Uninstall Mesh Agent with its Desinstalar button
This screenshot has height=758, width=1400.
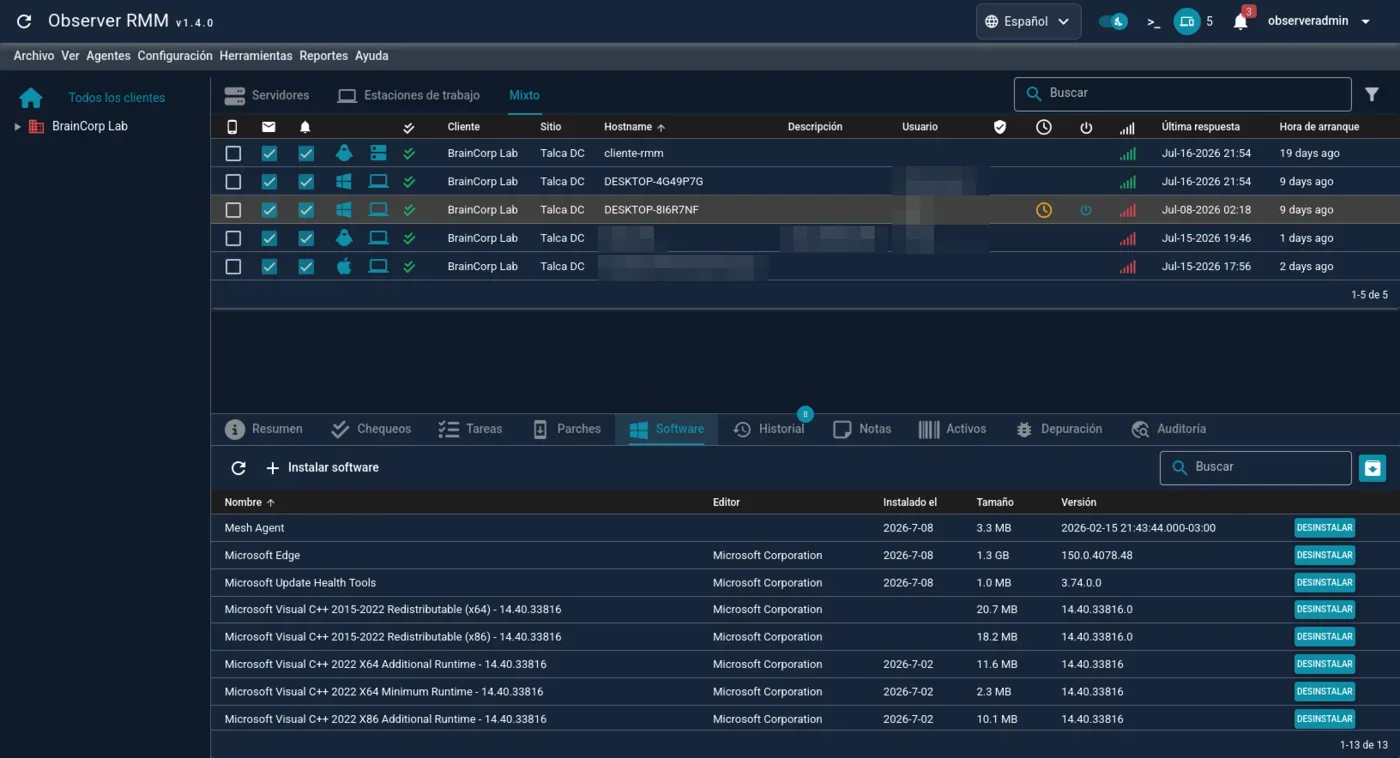point(1324,528)
